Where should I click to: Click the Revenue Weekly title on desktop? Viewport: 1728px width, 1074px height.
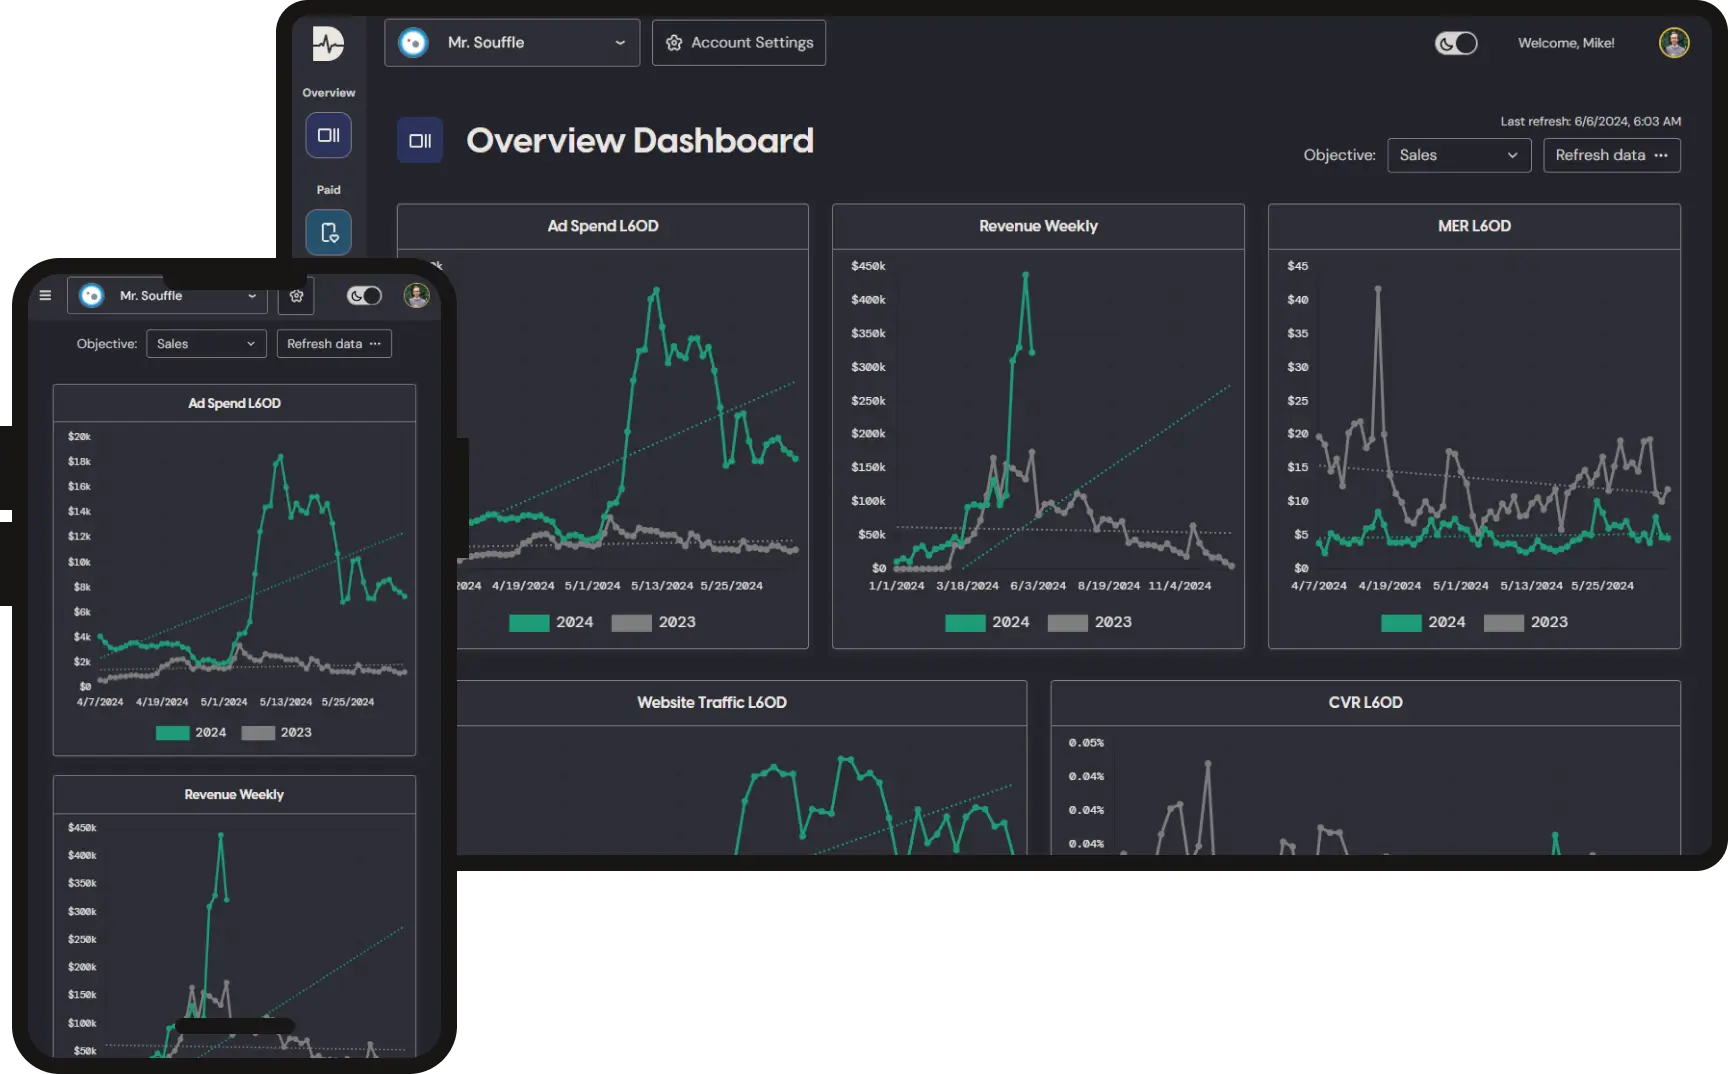1038,226
